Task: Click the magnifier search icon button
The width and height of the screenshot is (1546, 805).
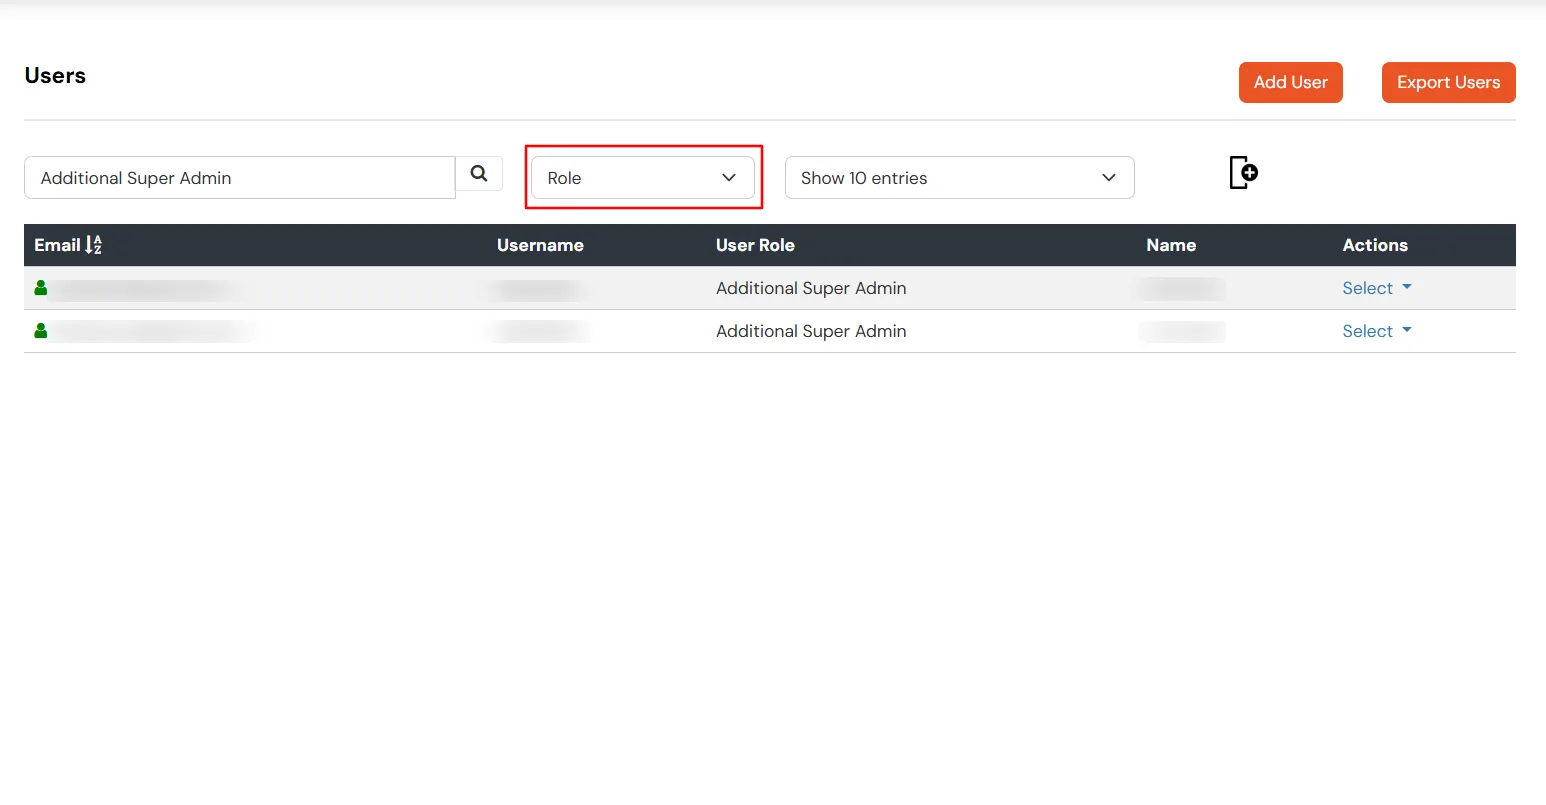Action: (x=479, y=174)
